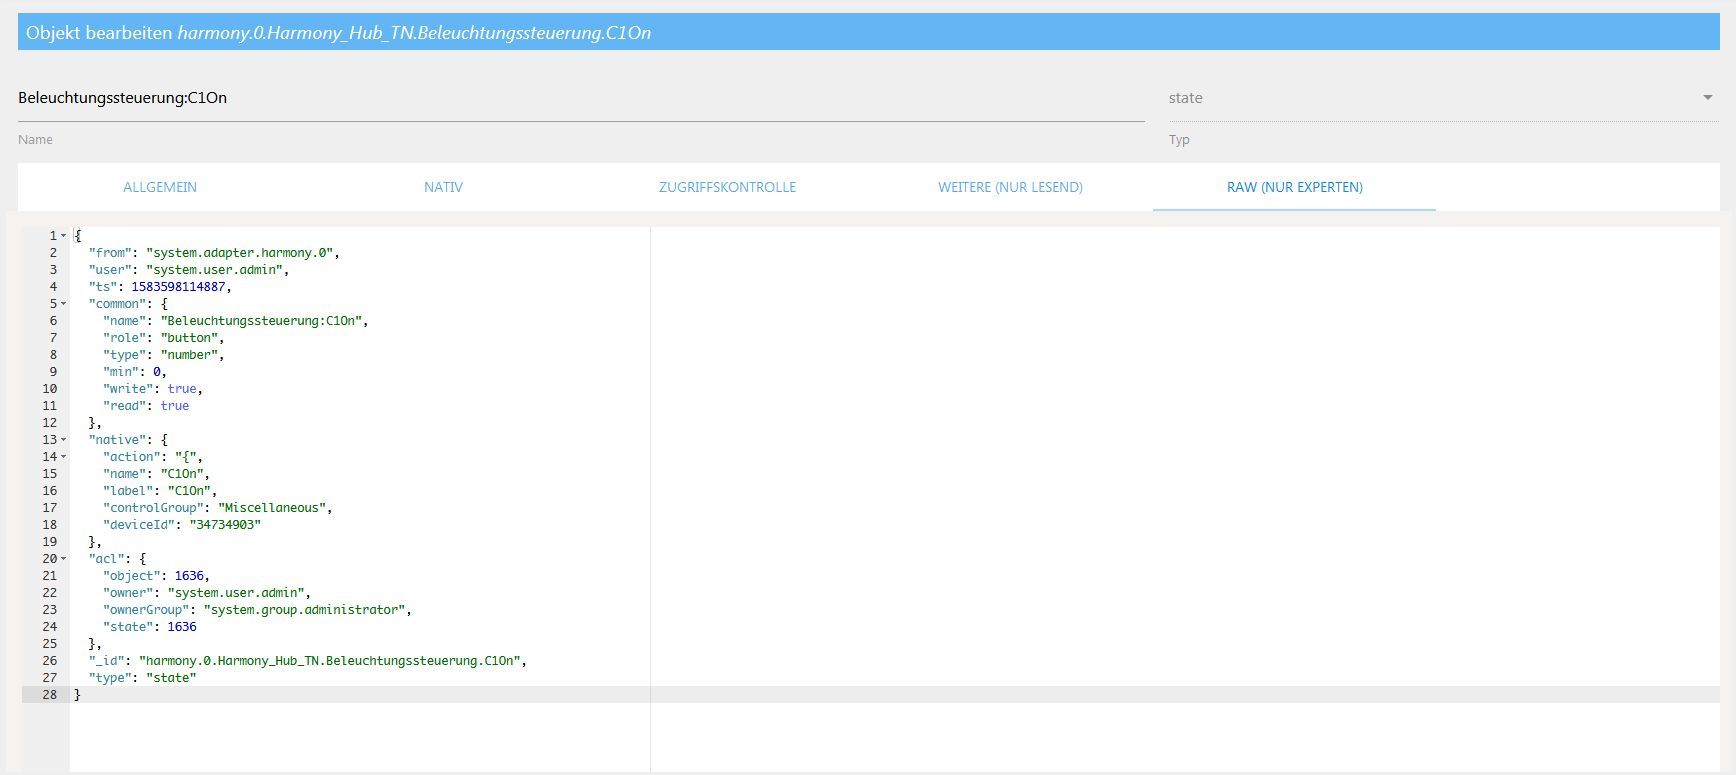Click the "user" line with system.user.admin

(x=189, y=270)
